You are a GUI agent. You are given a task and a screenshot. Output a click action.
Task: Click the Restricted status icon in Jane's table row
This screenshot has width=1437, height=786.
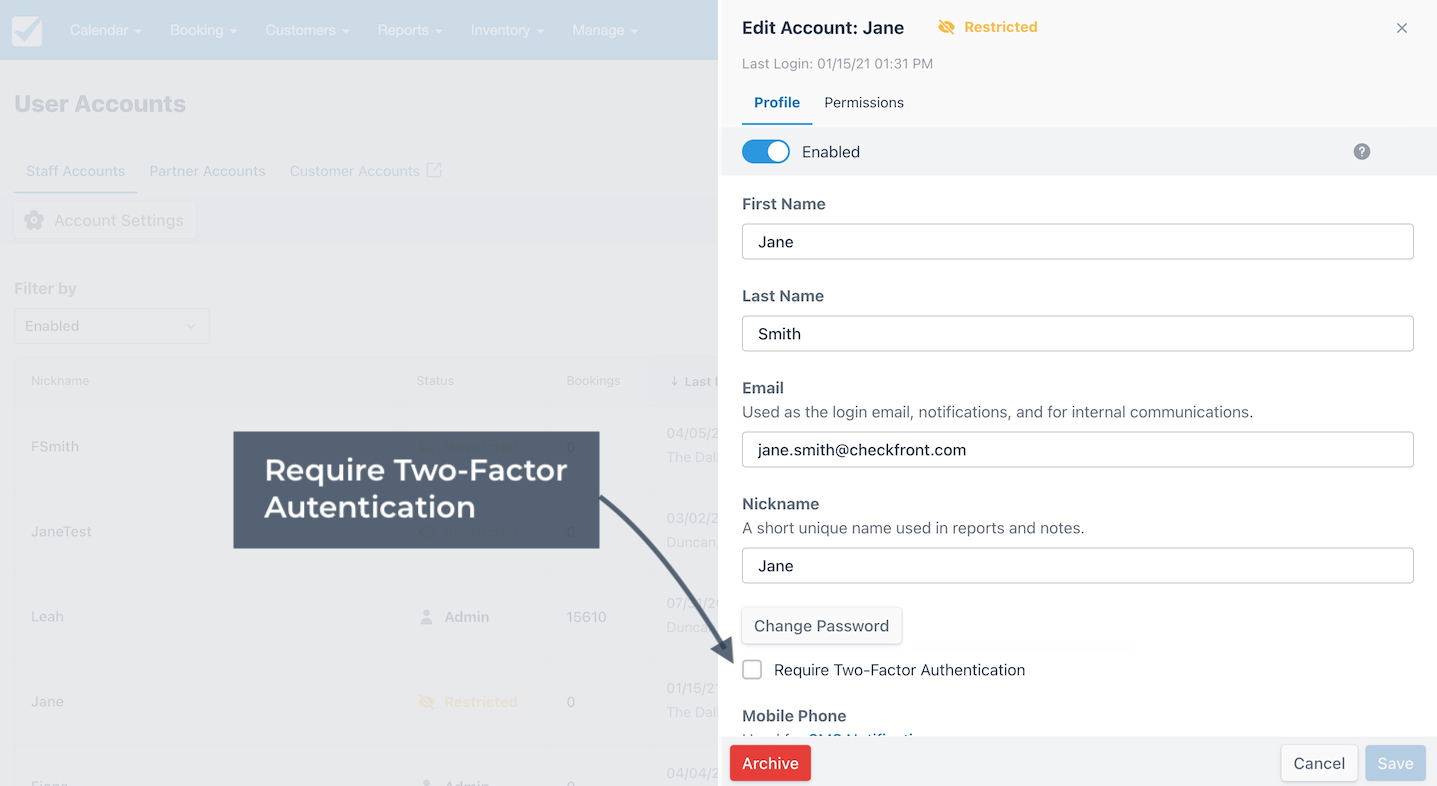(x=427, y=701)
